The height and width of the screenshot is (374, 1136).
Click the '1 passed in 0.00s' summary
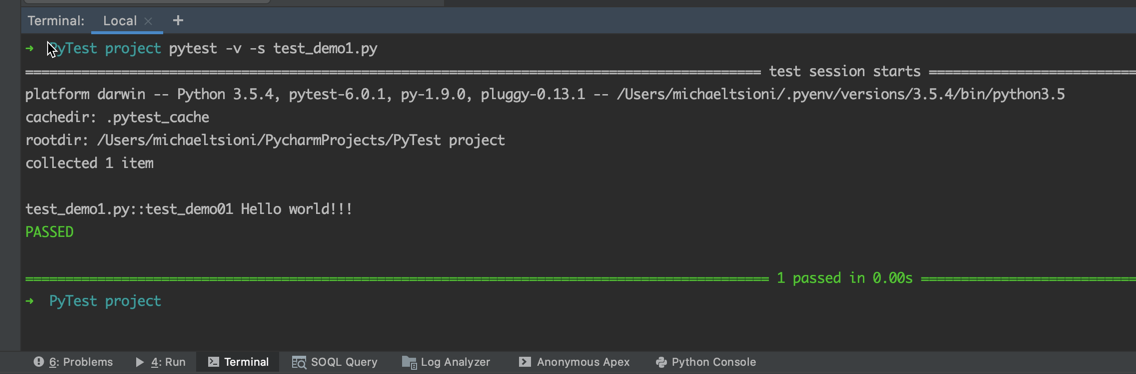tap(844, 278)
